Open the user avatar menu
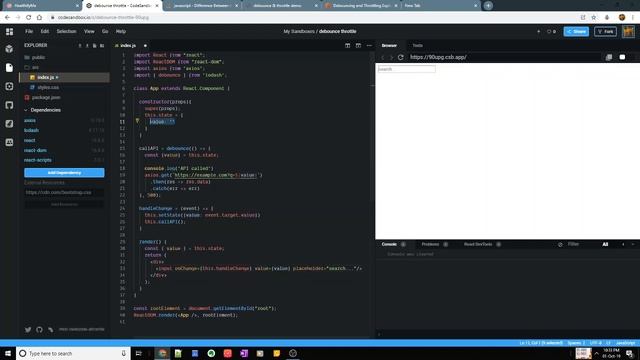 point(628,31)
